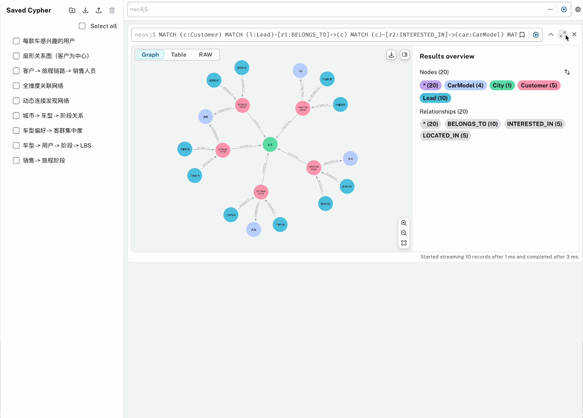Click the upload saved Cypher icon

(x=99, y=10)
